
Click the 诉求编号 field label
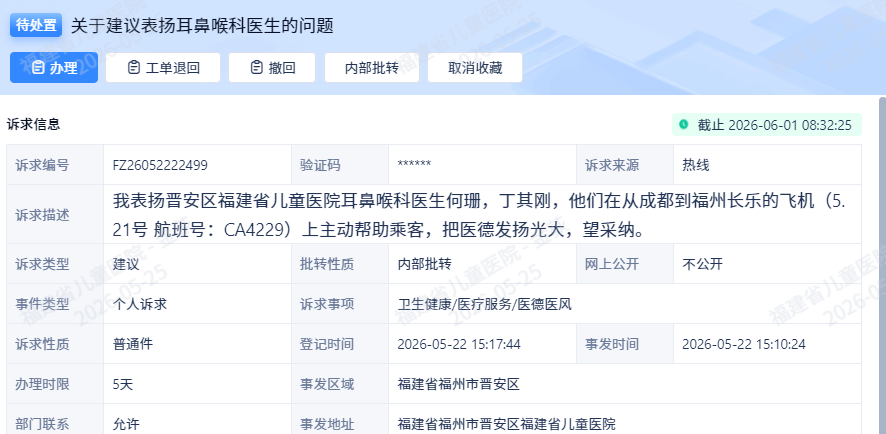(42, 165)
